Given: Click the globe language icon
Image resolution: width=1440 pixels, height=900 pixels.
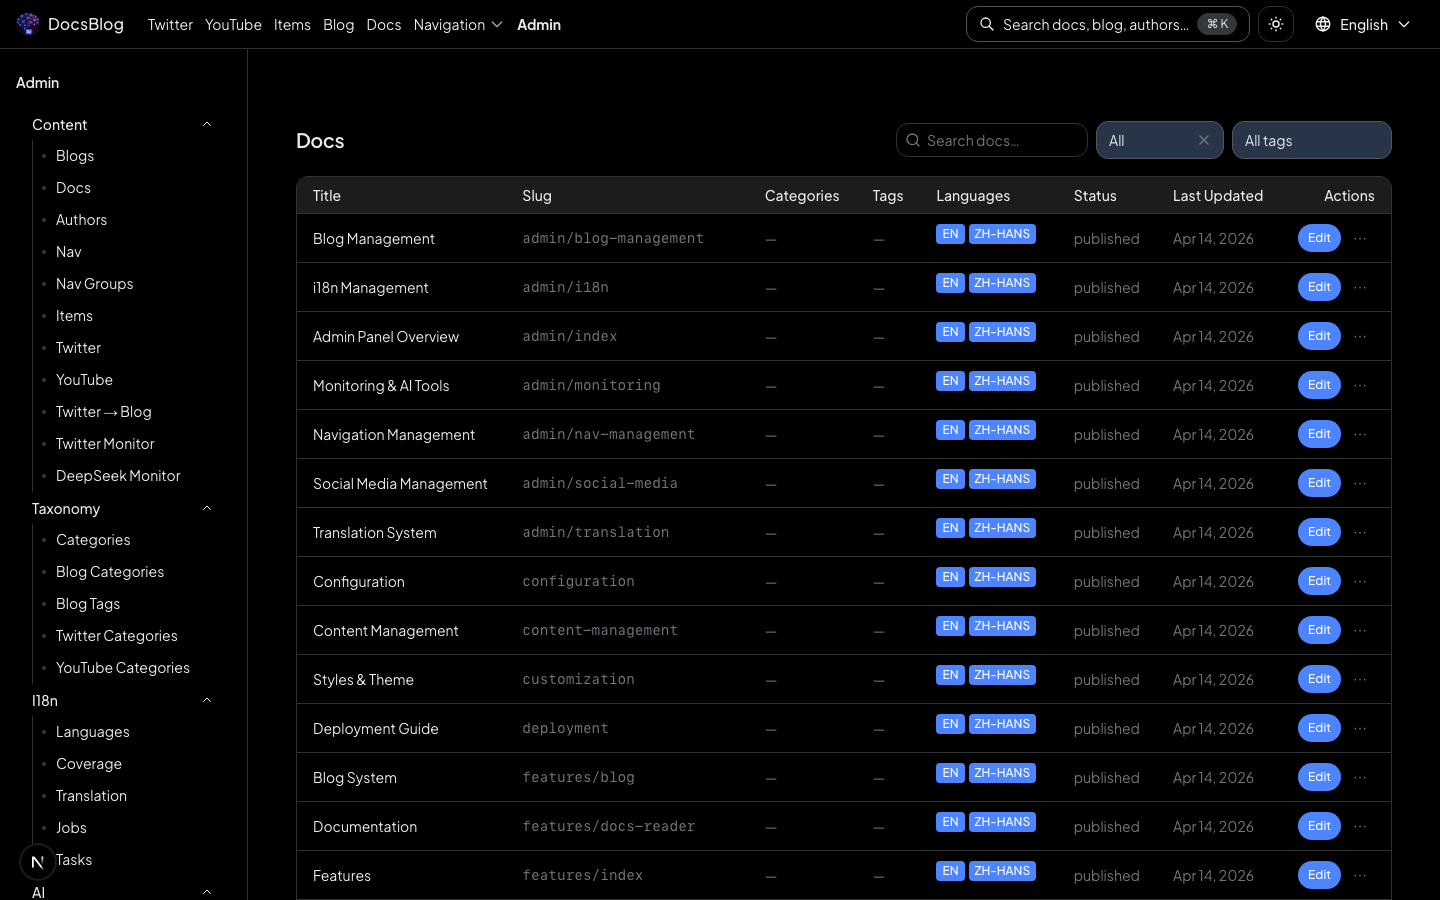Looking at the screenshot, I should [1323, 24].
